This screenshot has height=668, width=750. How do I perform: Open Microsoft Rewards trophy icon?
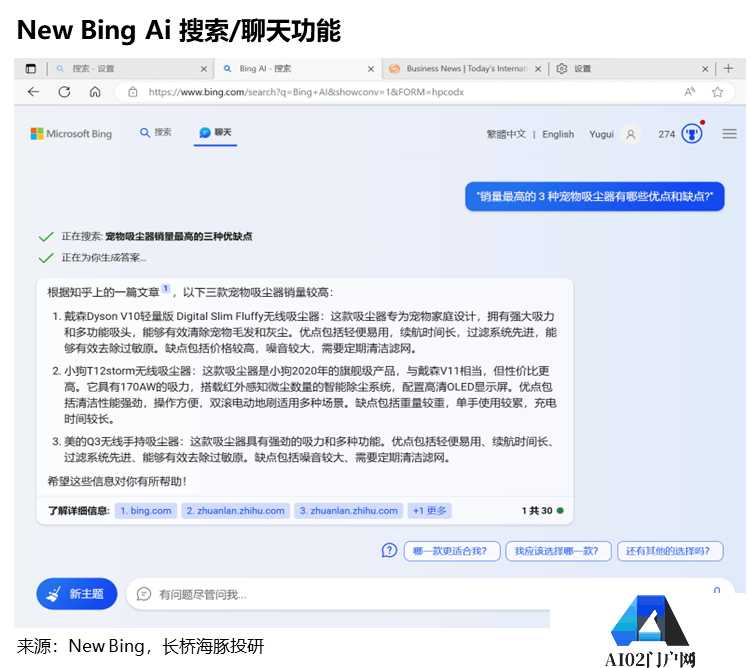point(692,133)
